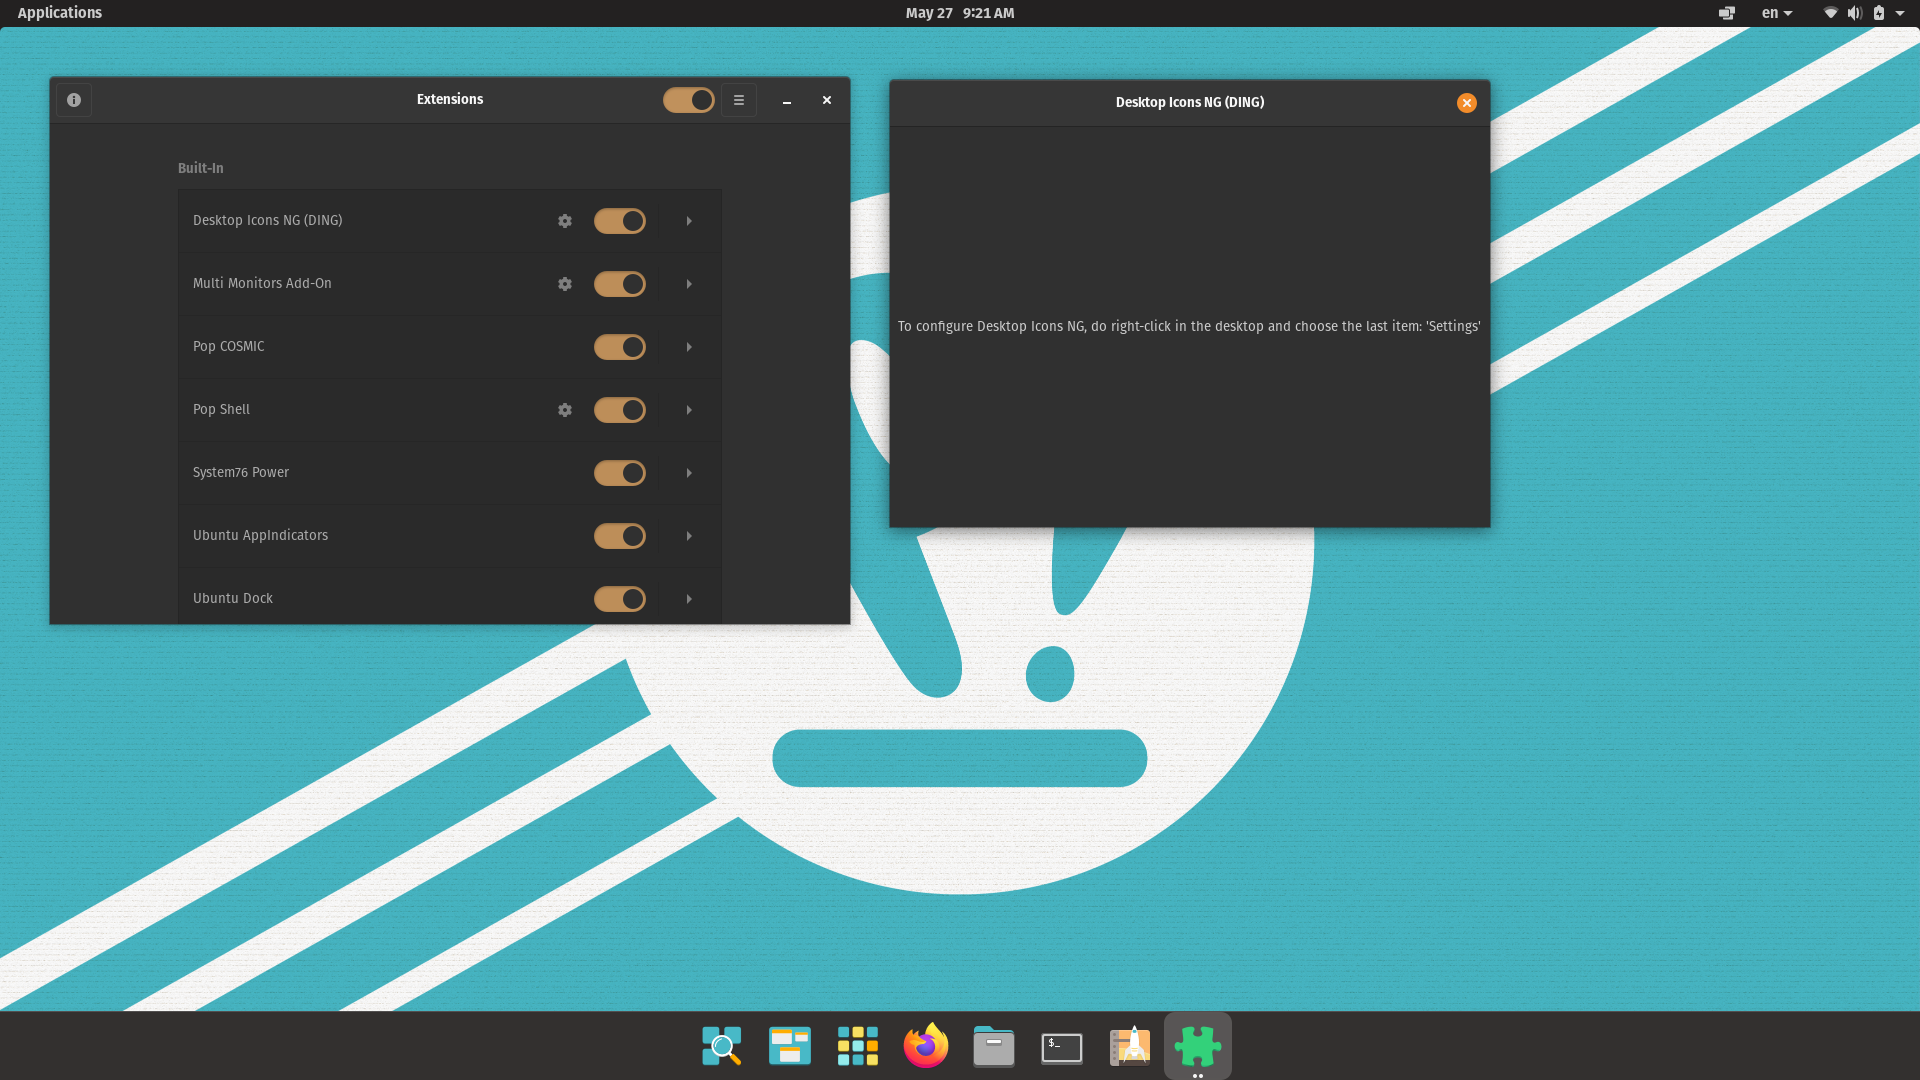Launch the Terminal from the dock
The image size is (1920, 1080).
(1061, 1046)
